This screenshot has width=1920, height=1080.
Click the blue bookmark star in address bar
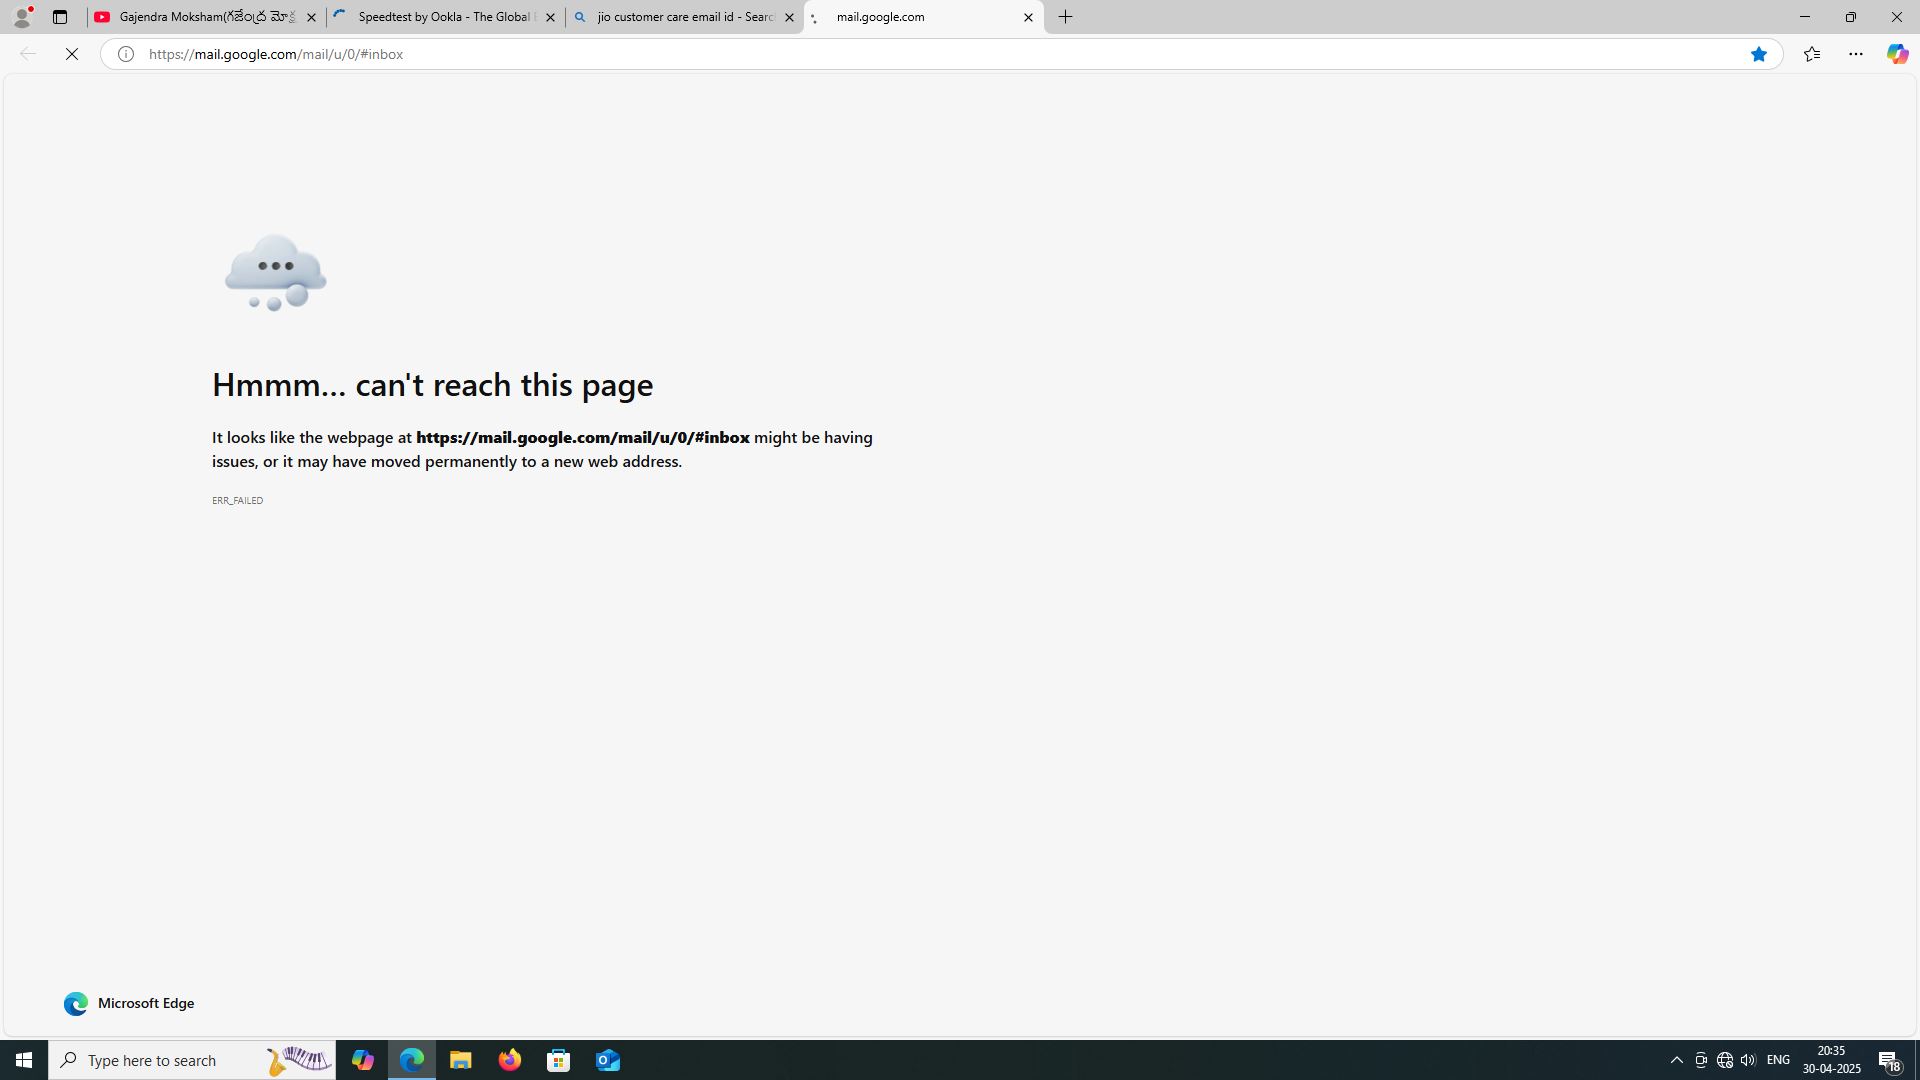tap(1758, 54)
